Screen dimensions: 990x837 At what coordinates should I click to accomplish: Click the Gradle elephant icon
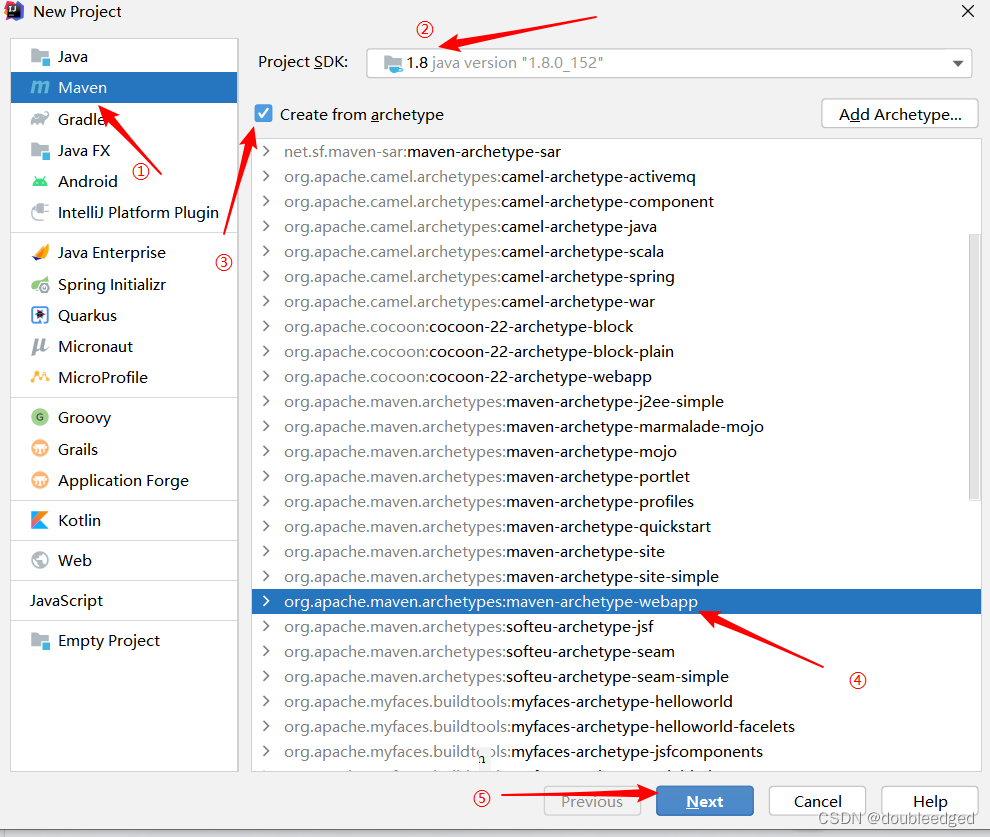coord(40,119)
